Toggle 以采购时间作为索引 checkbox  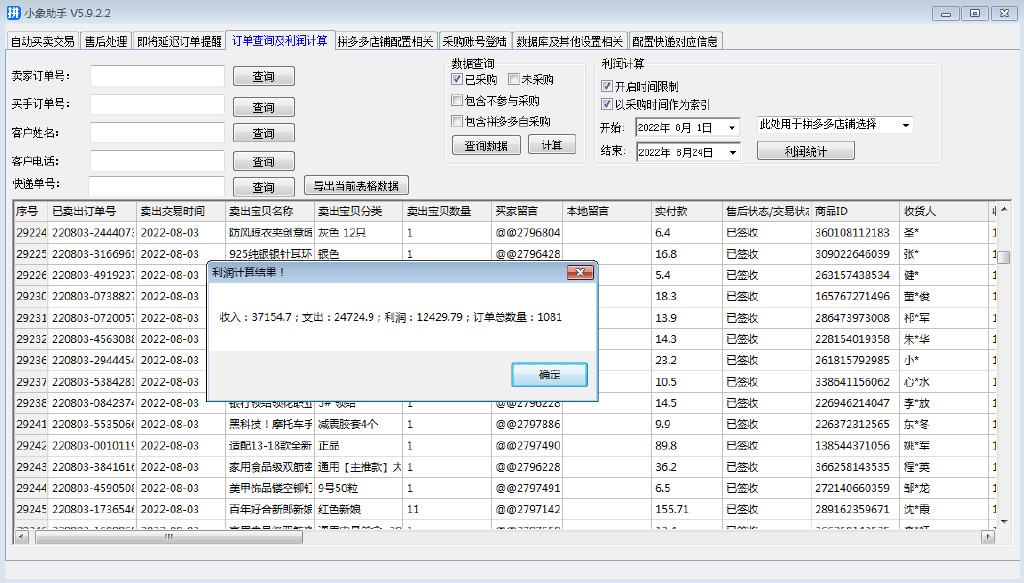click(x=607, y=104)
